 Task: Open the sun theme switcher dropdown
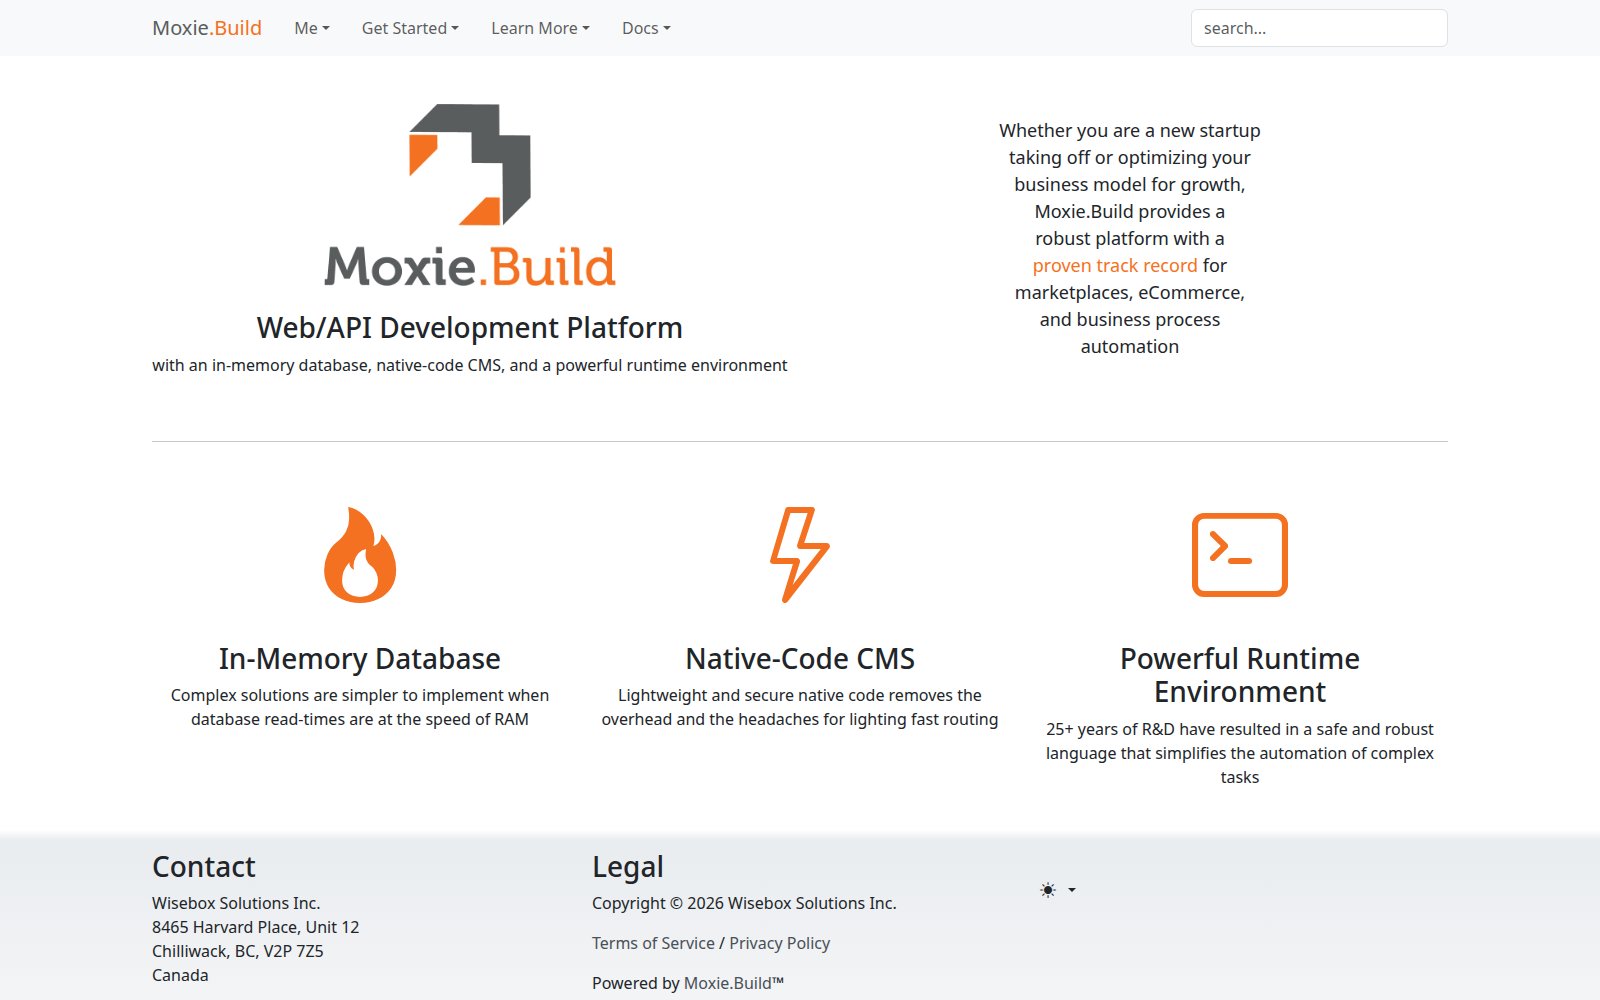tap(1058, 890)
